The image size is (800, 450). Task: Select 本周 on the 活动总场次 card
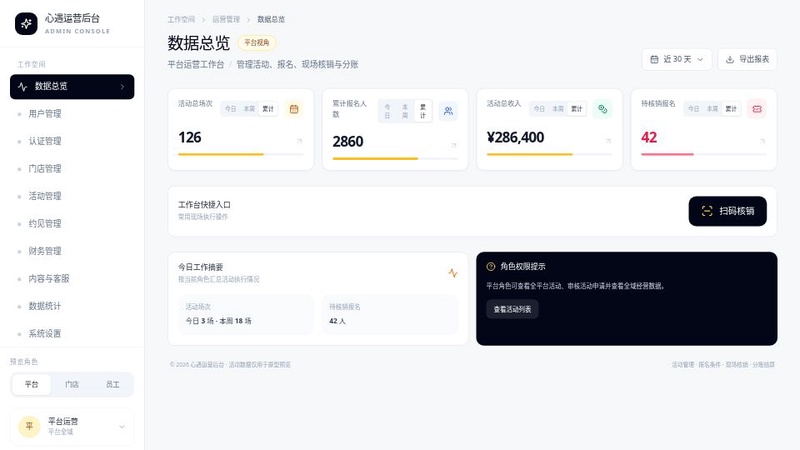249,109
